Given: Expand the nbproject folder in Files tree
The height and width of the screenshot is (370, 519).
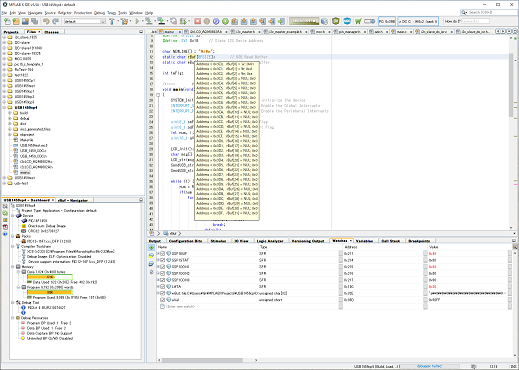Looking at the screenshot, I should (10, 135).
